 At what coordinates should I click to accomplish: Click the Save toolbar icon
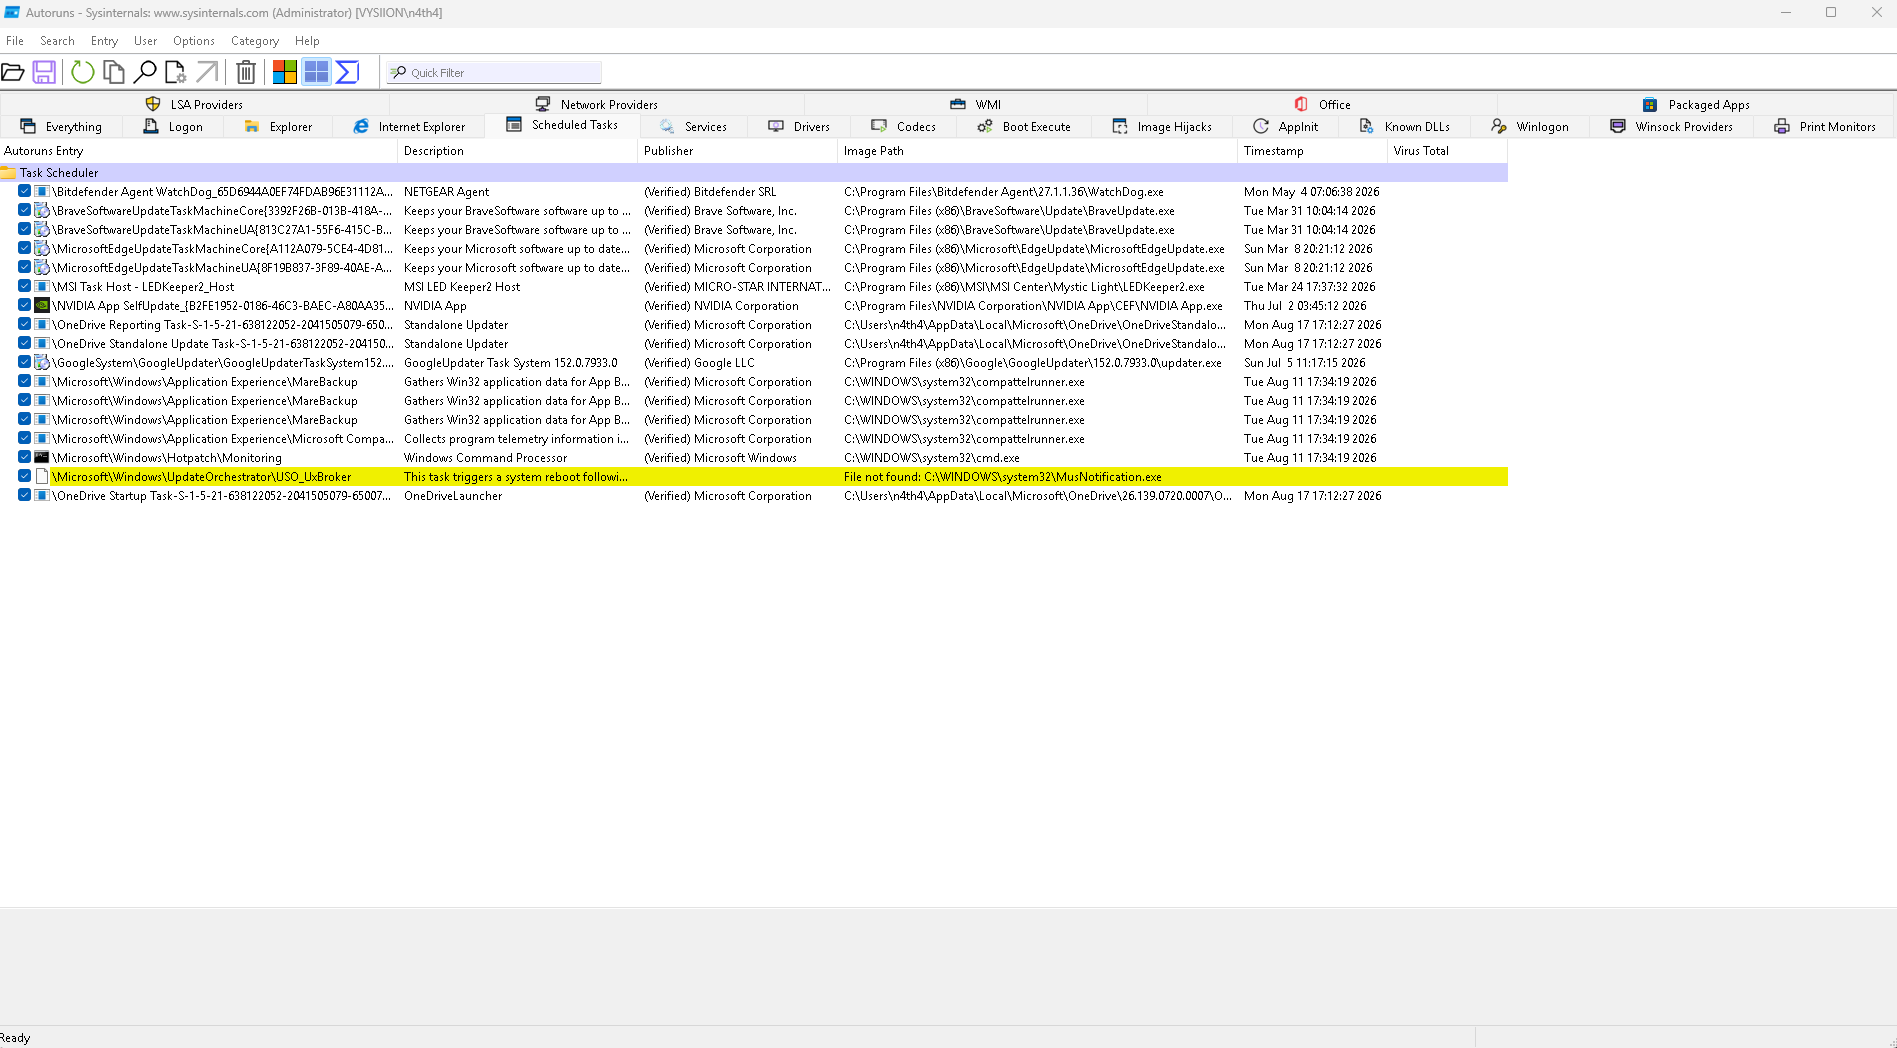(x=44, y=72)
